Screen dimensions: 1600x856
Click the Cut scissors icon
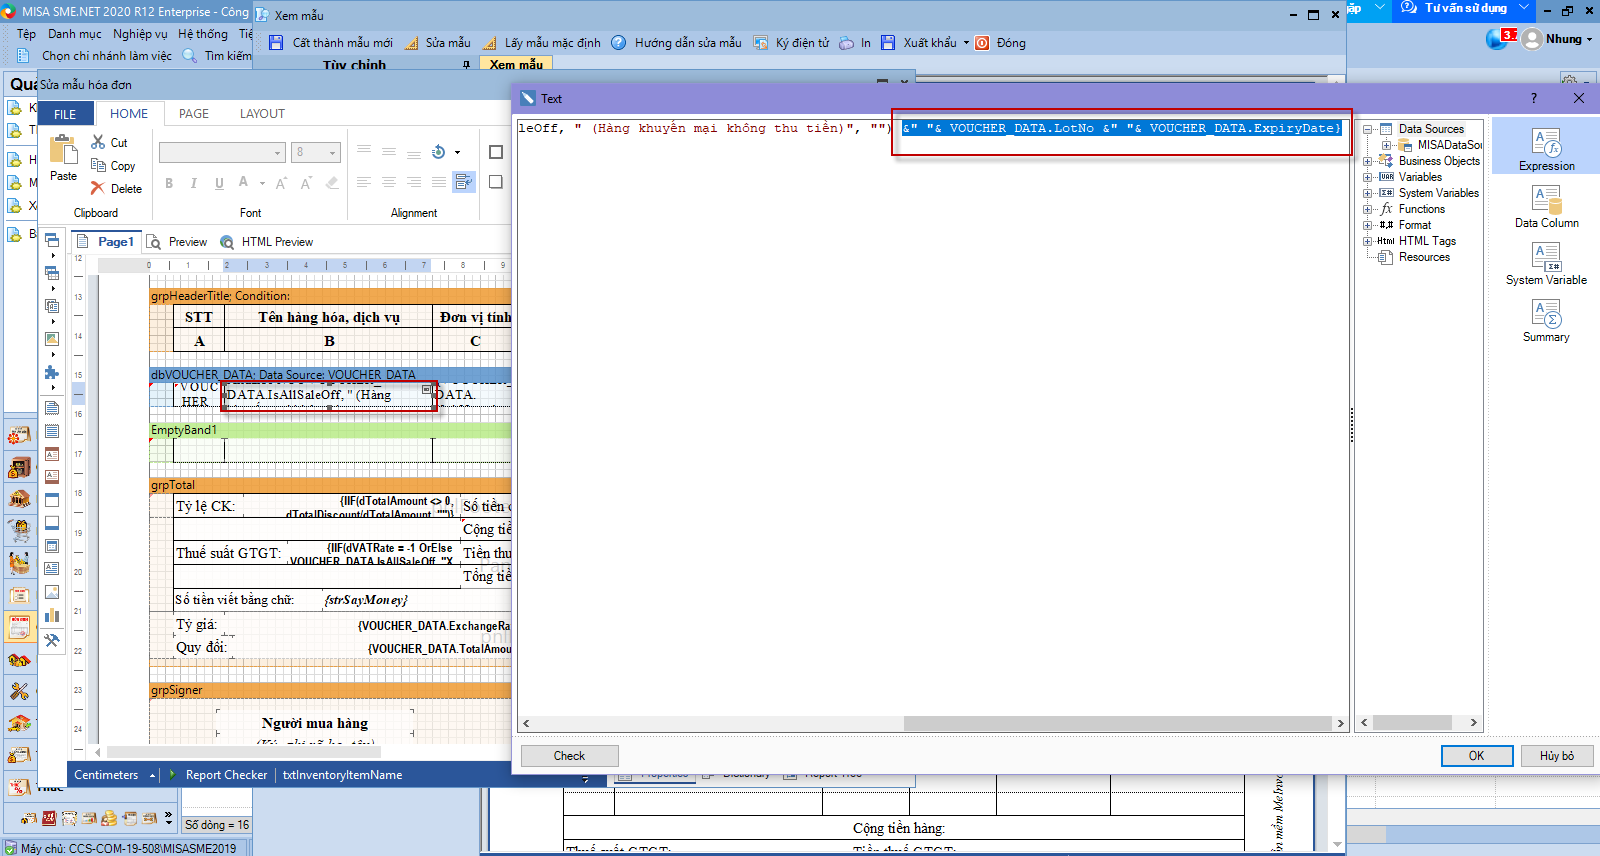99,142
